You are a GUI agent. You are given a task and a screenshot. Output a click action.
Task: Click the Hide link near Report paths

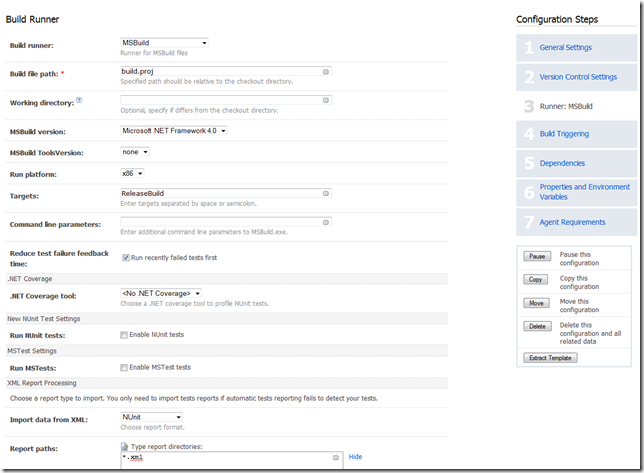(355, 457)
